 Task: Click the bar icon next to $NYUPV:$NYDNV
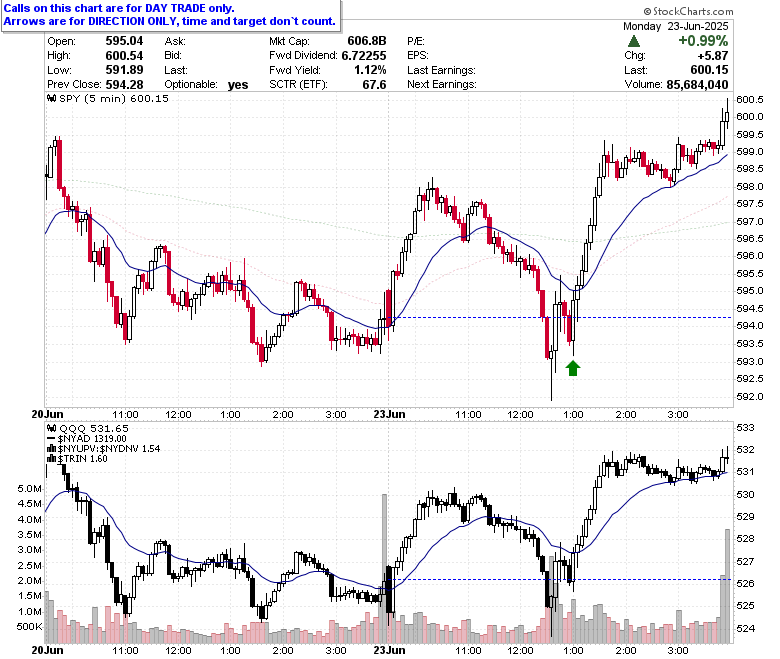pos(51,449)
